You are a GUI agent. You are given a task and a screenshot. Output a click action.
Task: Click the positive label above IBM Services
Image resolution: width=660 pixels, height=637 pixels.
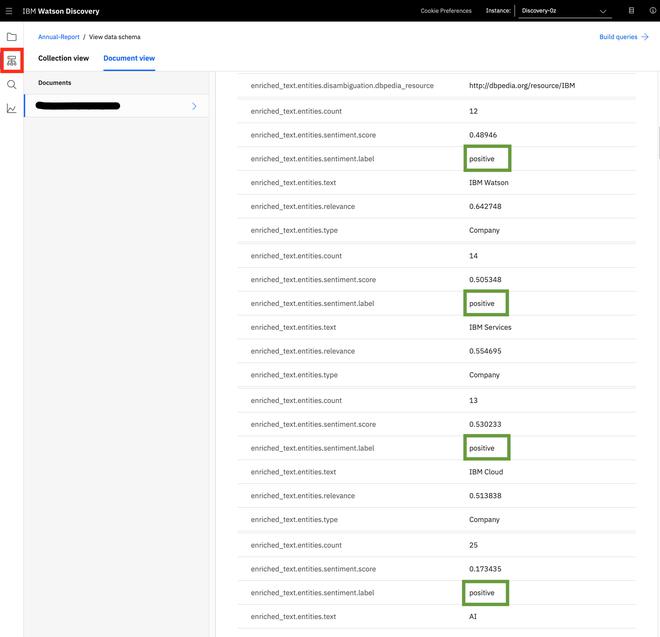482,304
